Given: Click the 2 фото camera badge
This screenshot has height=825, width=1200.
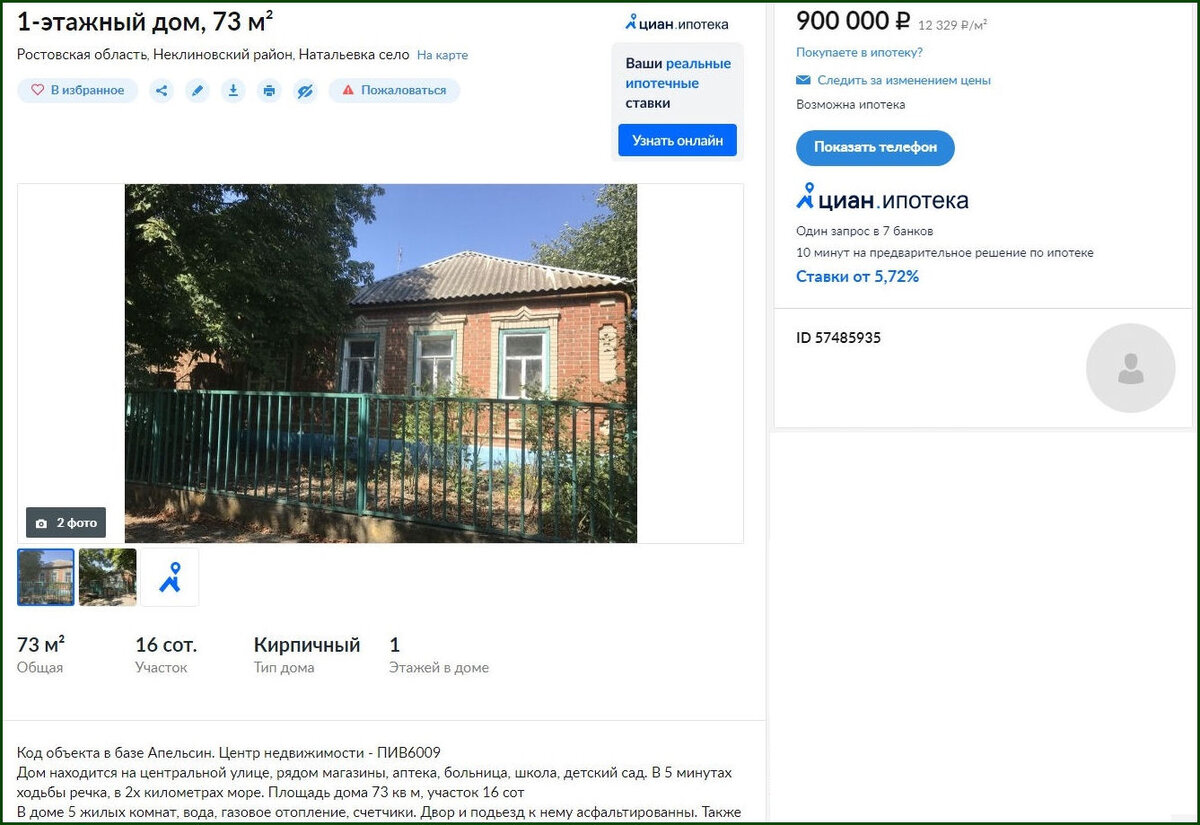Looking at the screenshot, I should pos(66,523).
